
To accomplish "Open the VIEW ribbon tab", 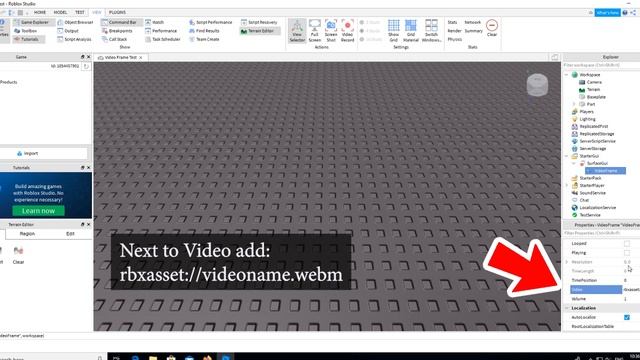I will tap(97, 13).
